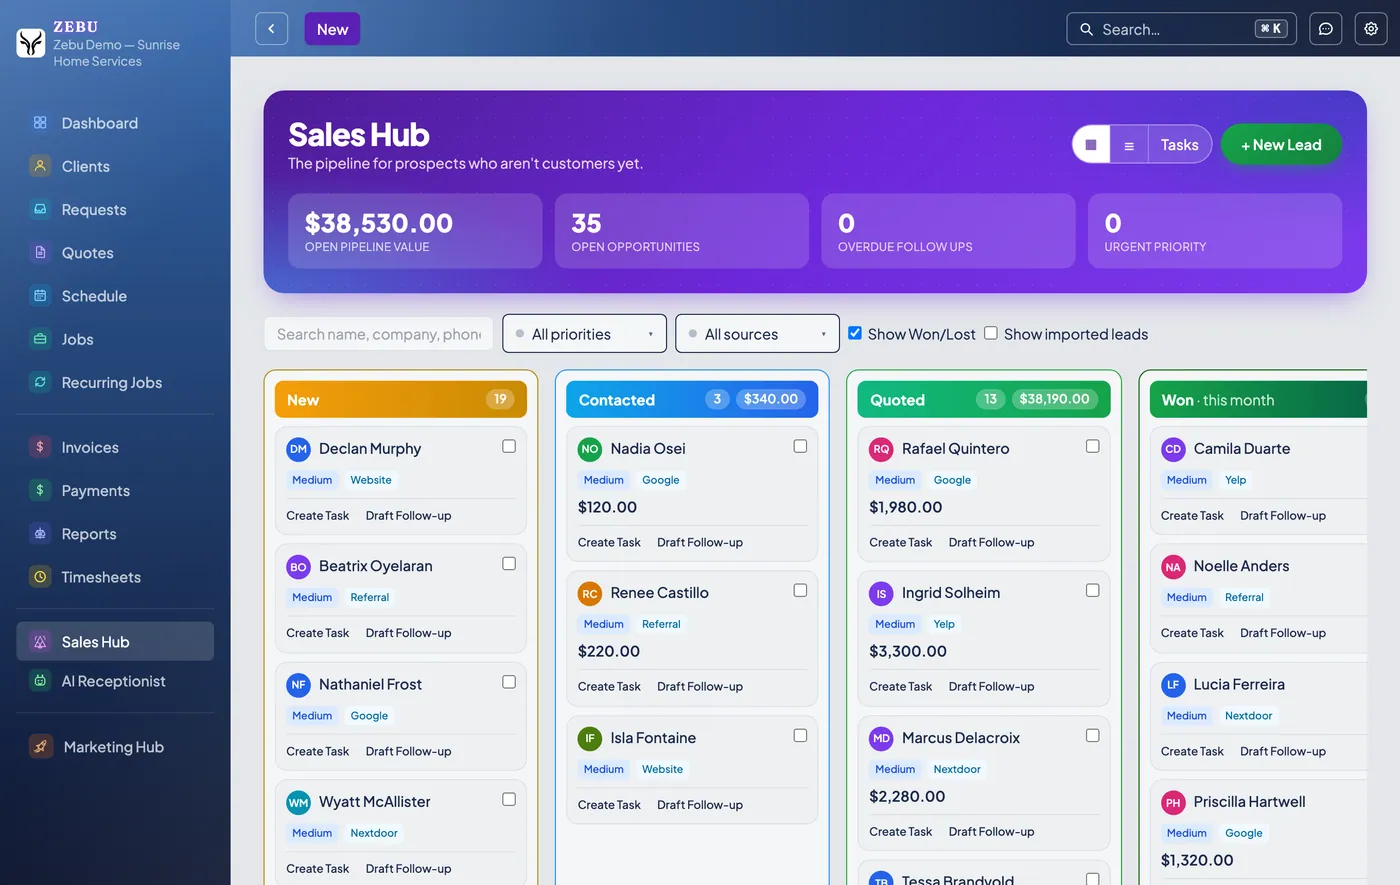
Task: Select Sales Hub in the sidebar
Action: tap(115, 642)
